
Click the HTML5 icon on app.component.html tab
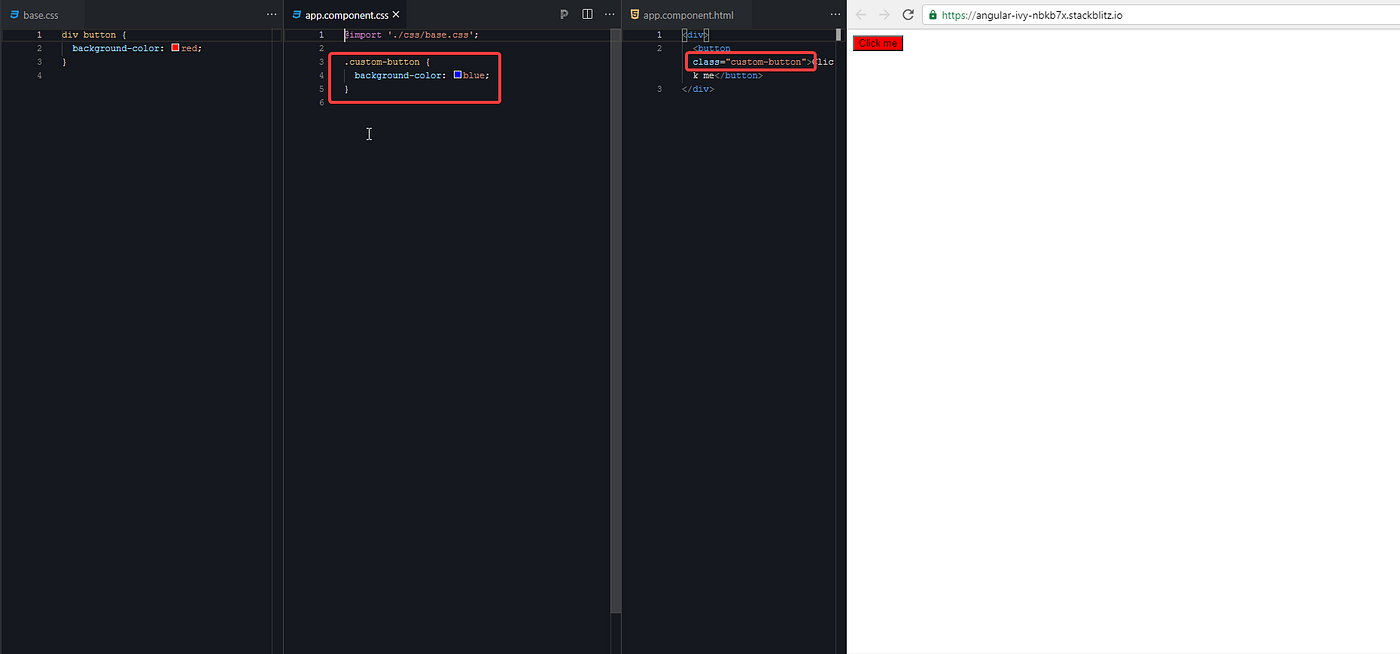633,14
